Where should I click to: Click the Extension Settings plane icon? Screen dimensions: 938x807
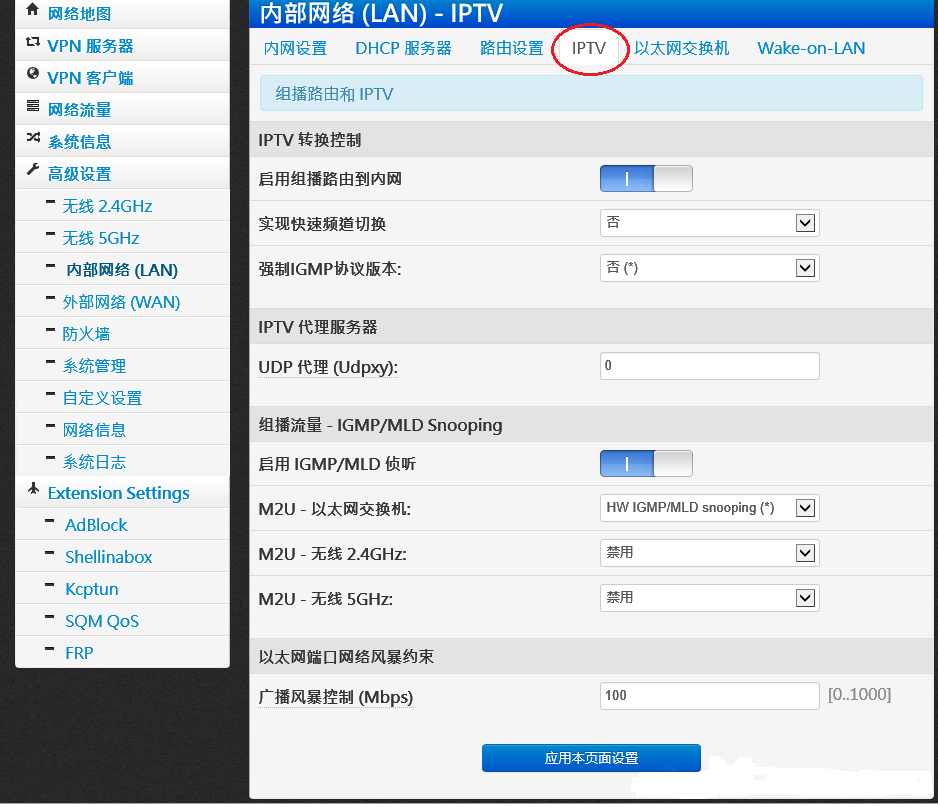coord(33,490)
